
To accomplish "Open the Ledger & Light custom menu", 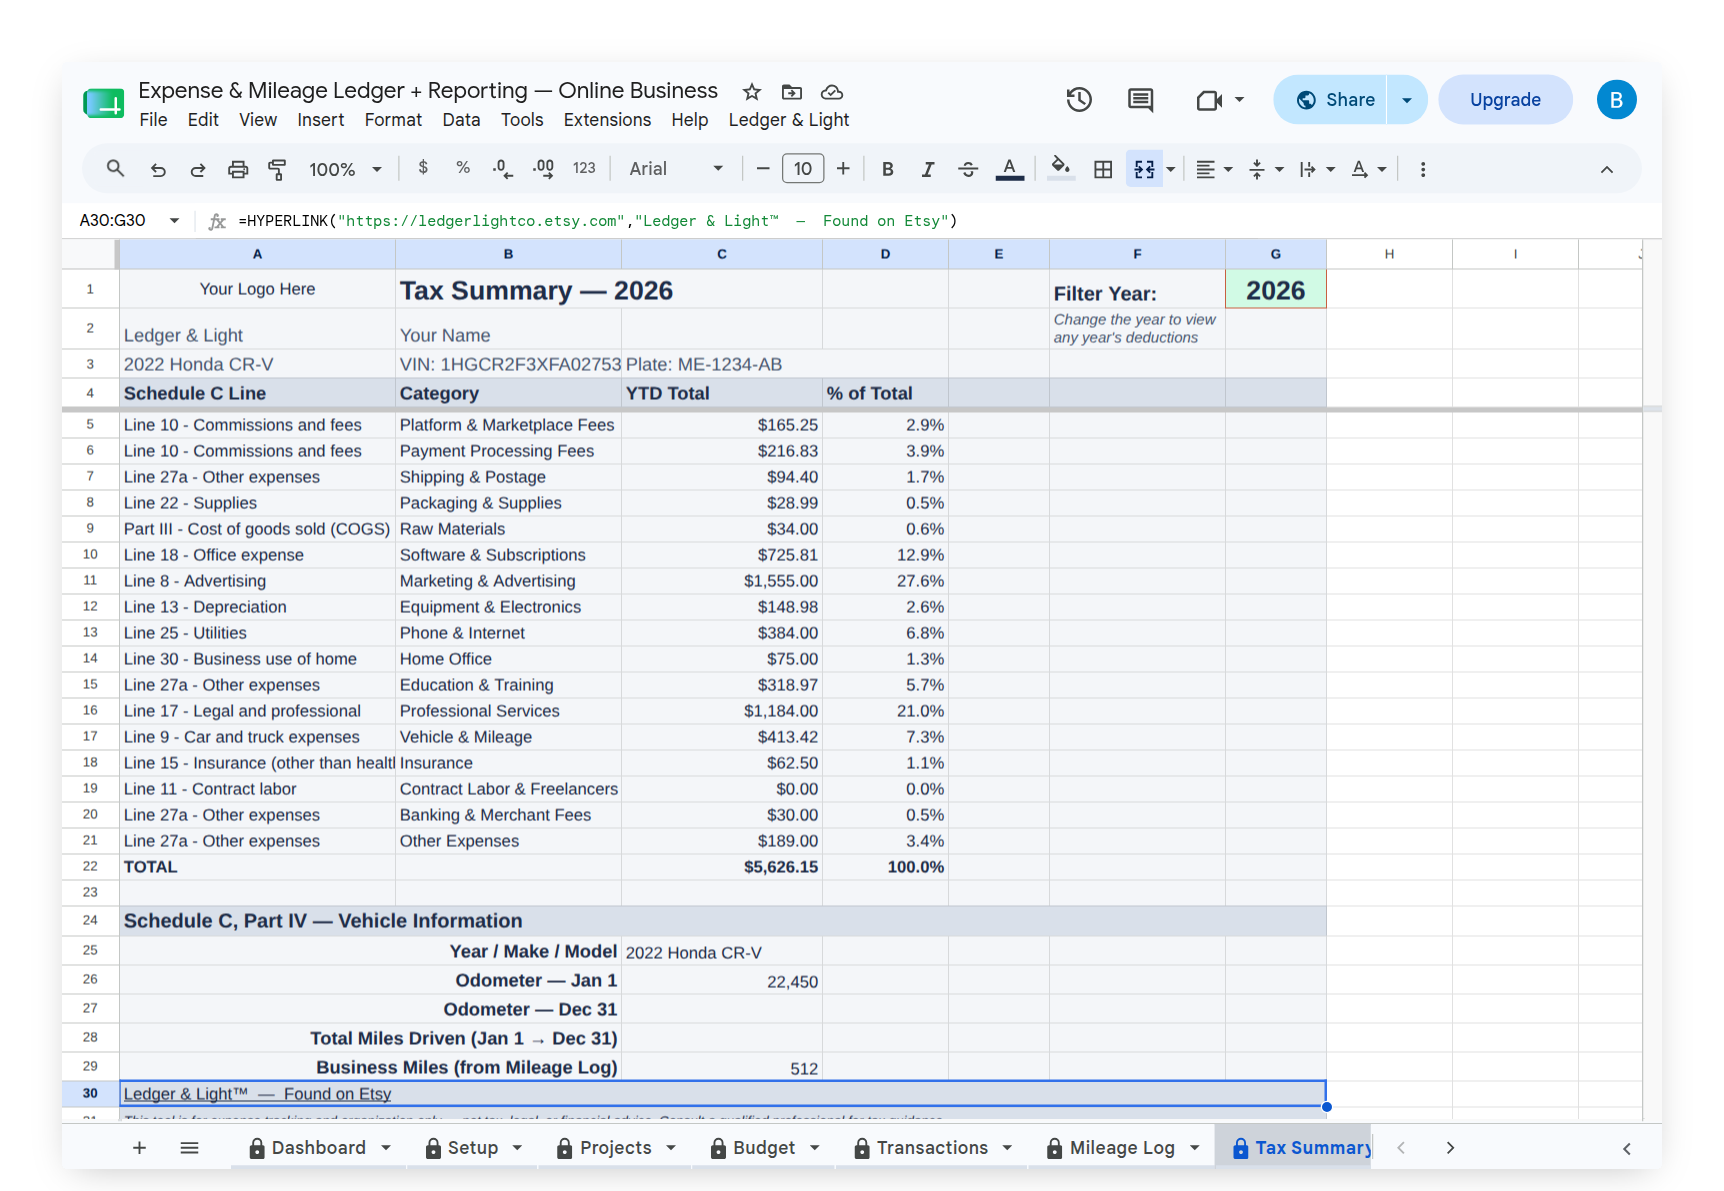I will (789, 120).
